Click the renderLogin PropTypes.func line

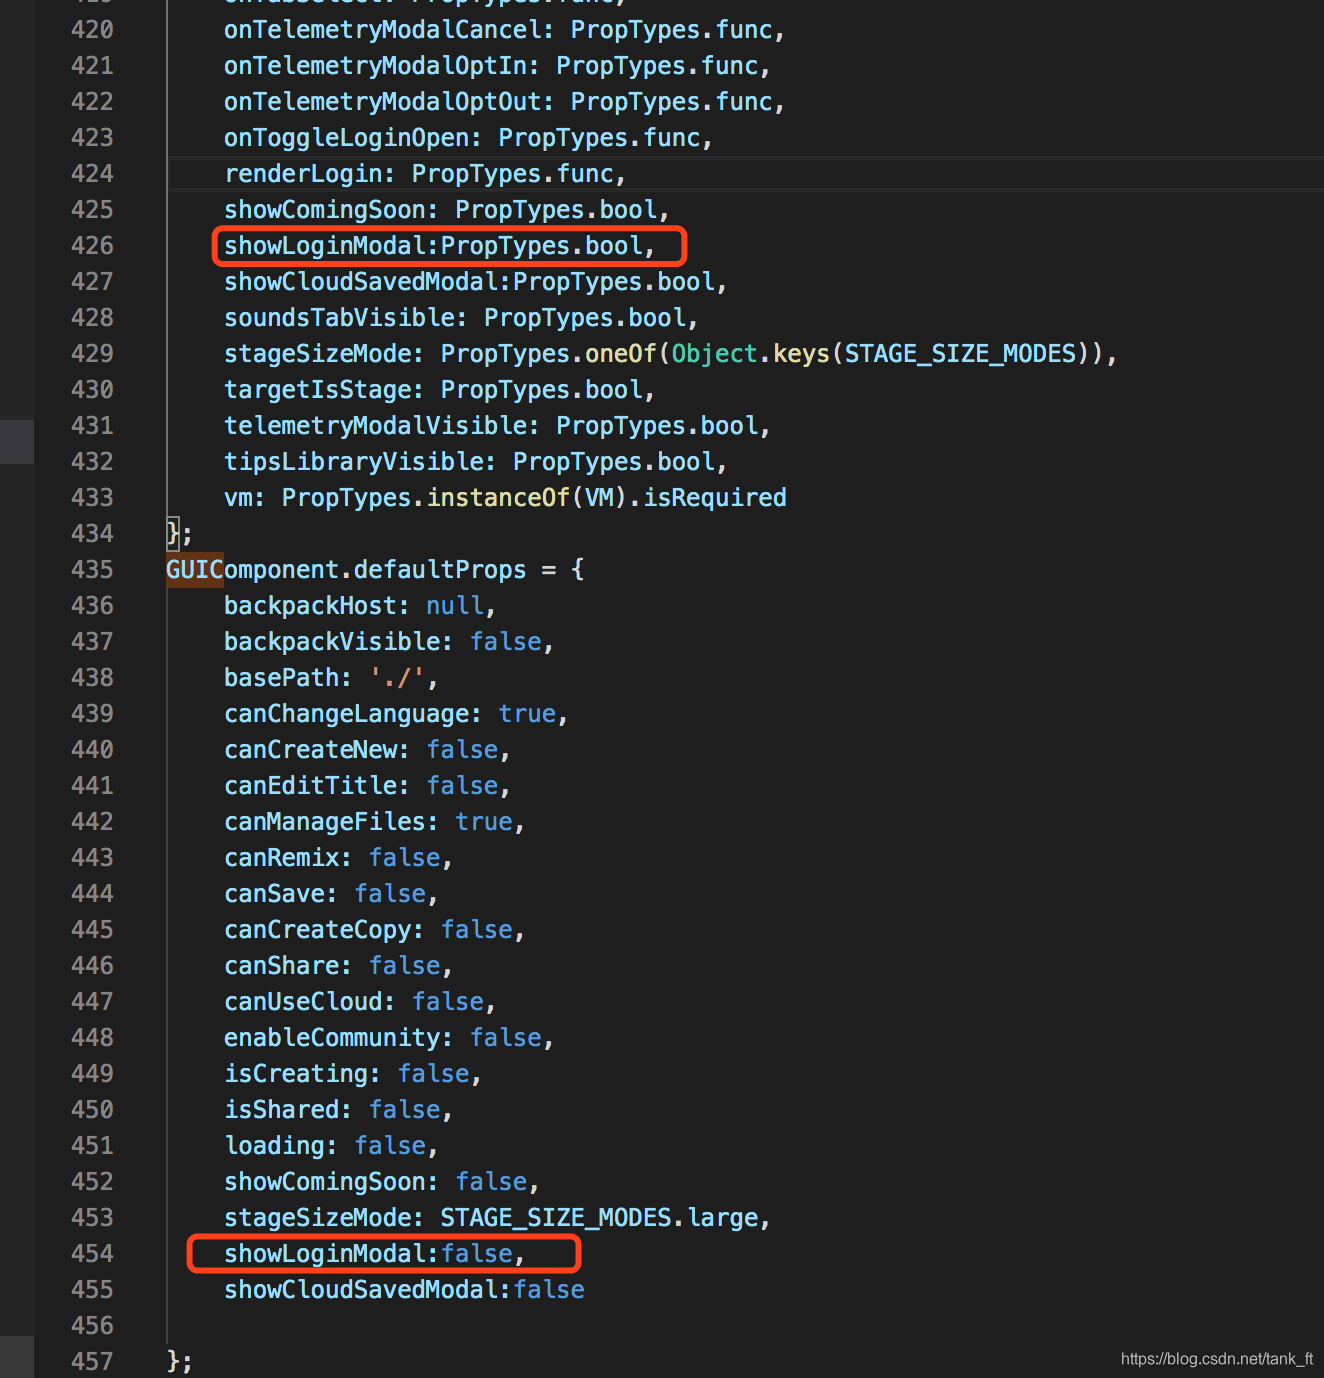click(425, 174)
